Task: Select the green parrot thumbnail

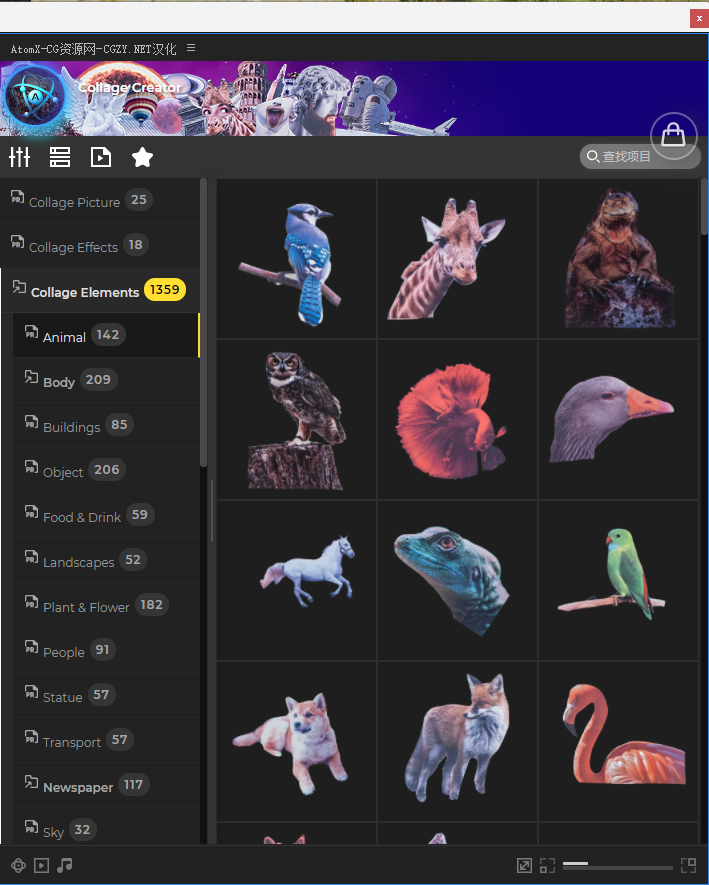Action: click(x=619, y=581)
